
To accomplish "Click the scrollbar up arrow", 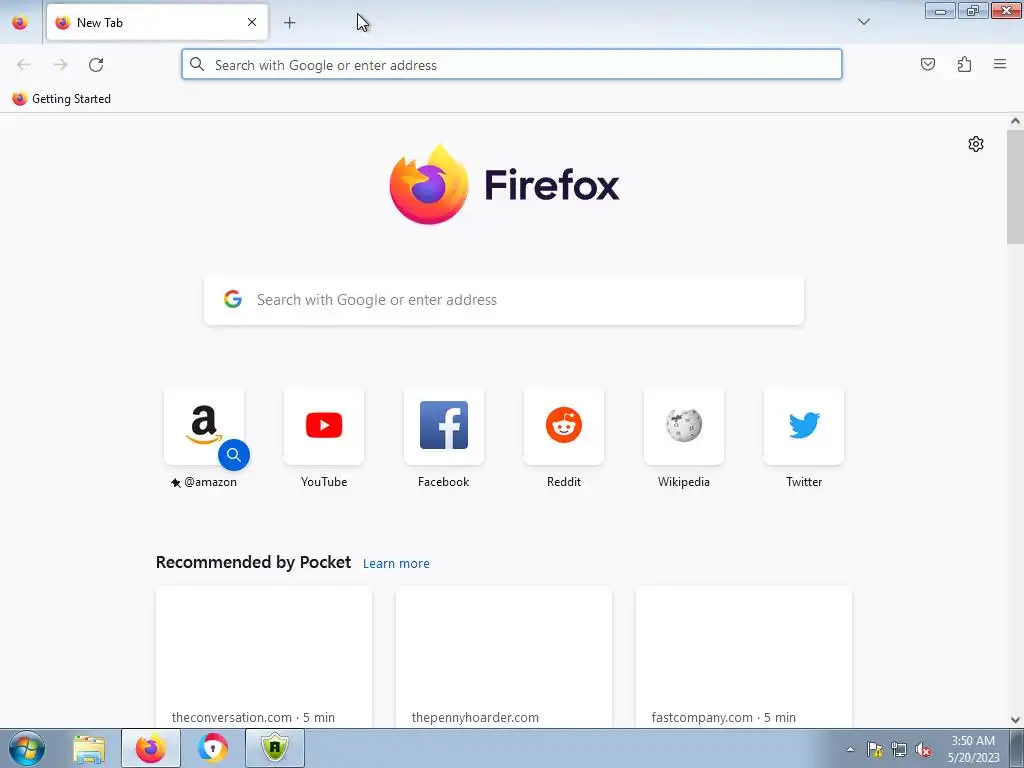I will pos(1015,121).
